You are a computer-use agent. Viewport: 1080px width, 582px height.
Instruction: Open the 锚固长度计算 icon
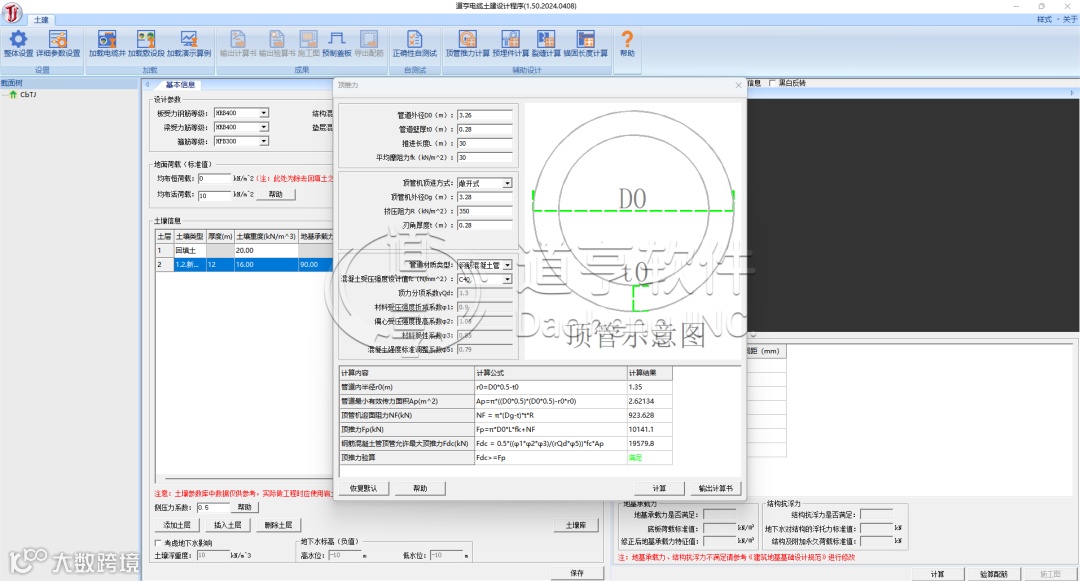585,41
